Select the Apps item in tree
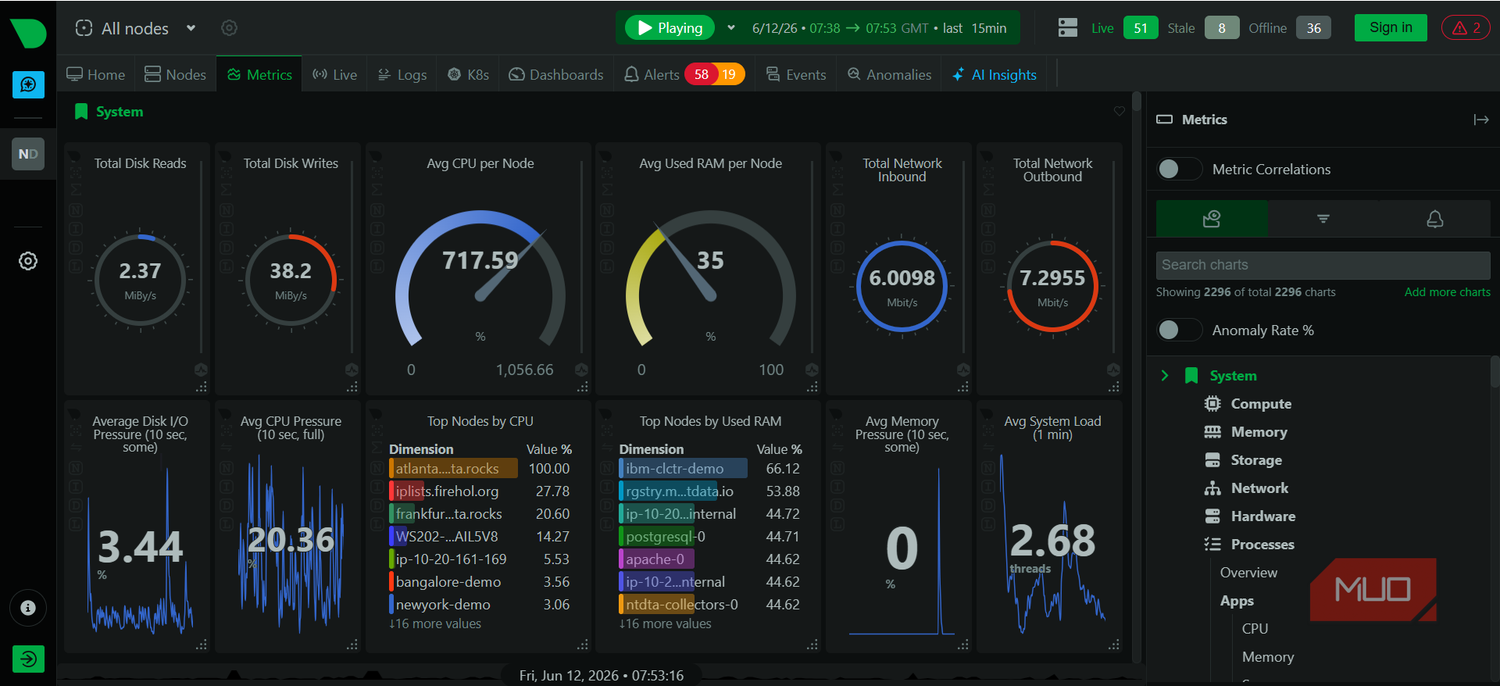 pyautogui.click(x=1237, y=601)
